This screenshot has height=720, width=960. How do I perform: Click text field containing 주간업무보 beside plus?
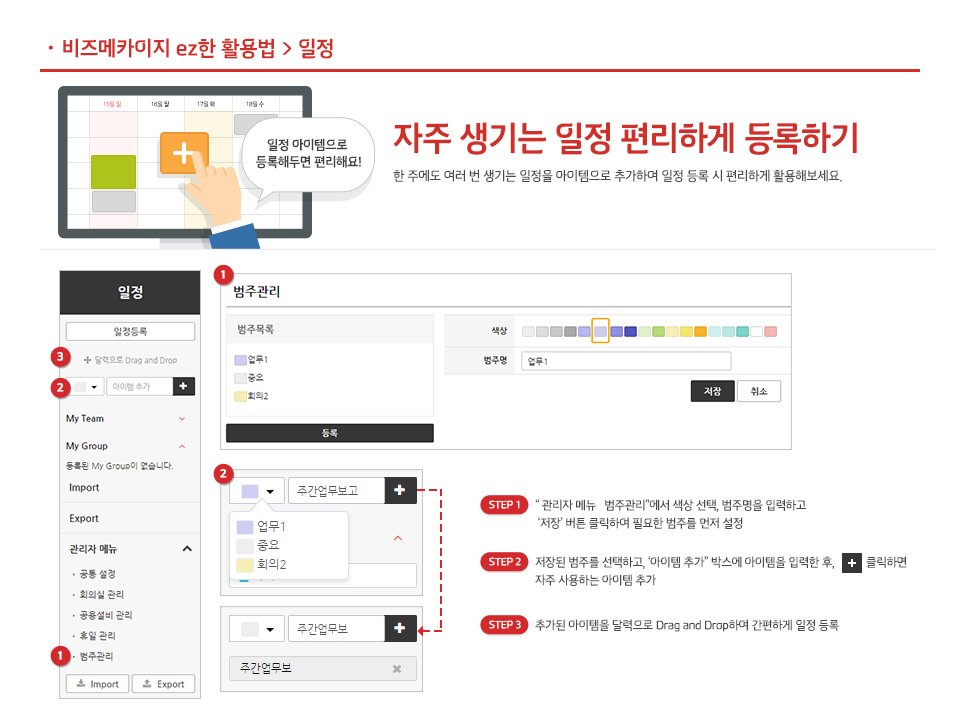(x=336, y=629)
